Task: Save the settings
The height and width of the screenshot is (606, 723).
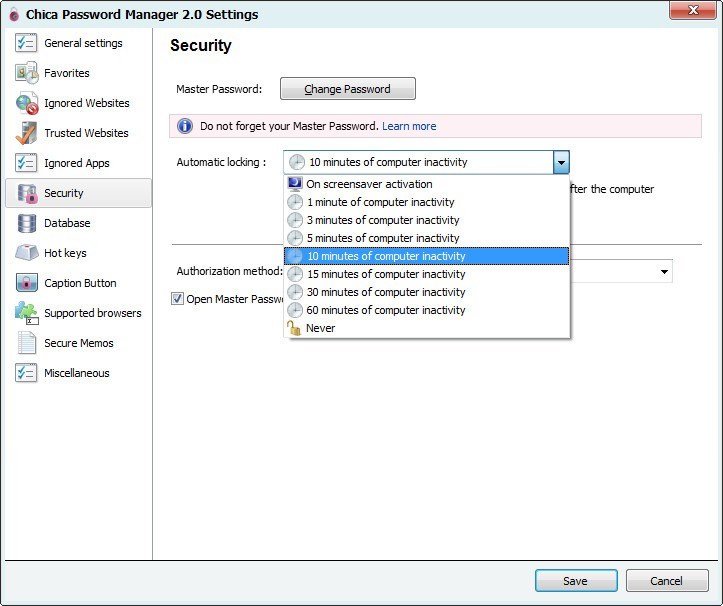Action: click(x=576, y=581)
